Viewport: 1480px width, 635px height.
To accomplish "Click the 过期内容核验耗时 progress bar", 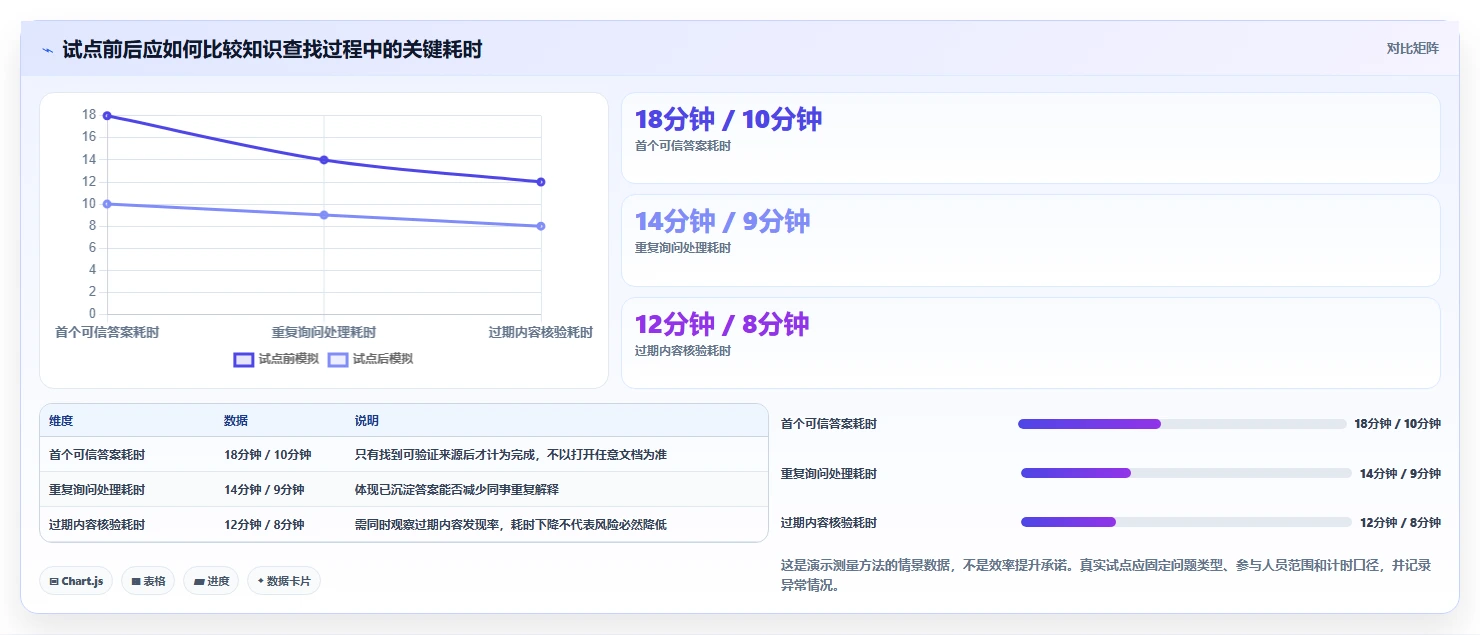I will [1186, 522].
